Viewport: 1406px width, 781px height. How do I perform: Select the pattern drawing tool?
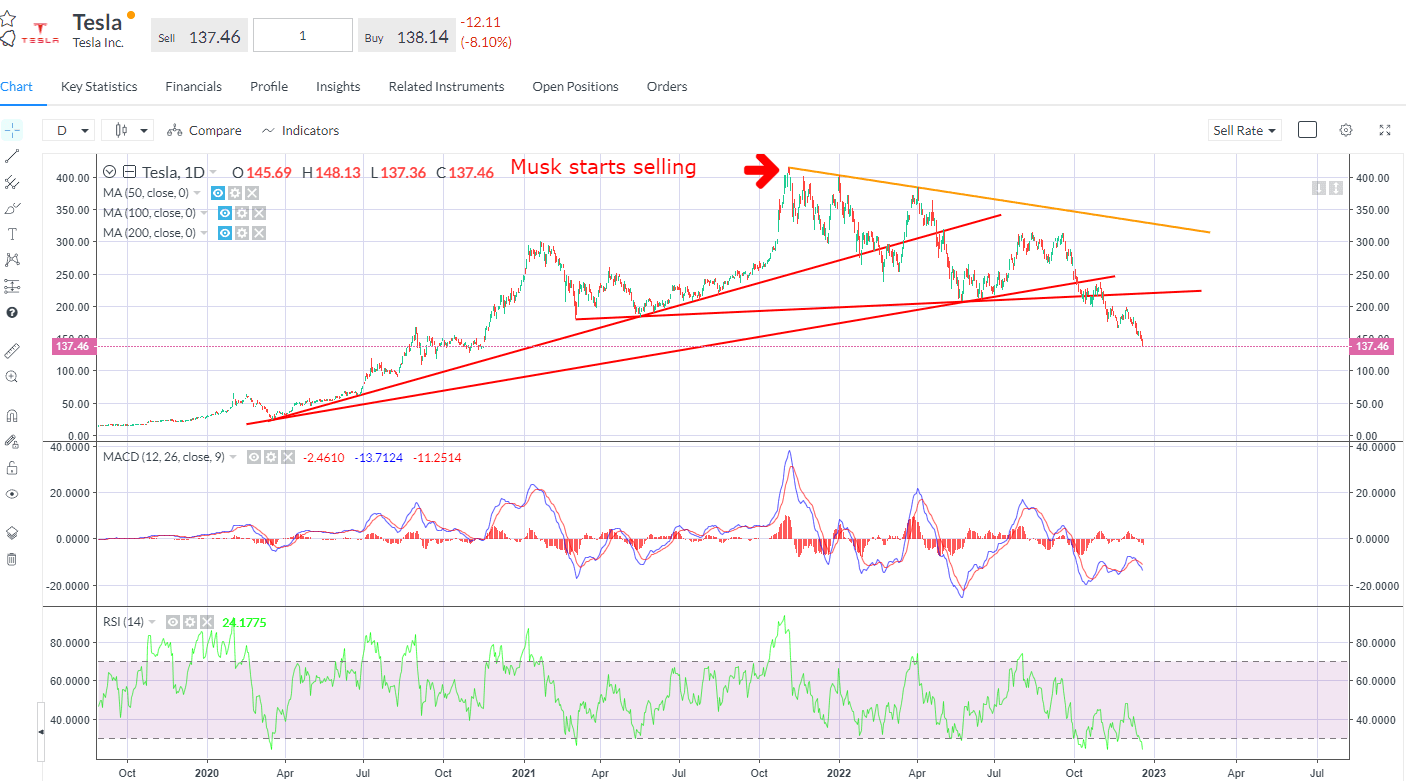click(x=12, y=260)
